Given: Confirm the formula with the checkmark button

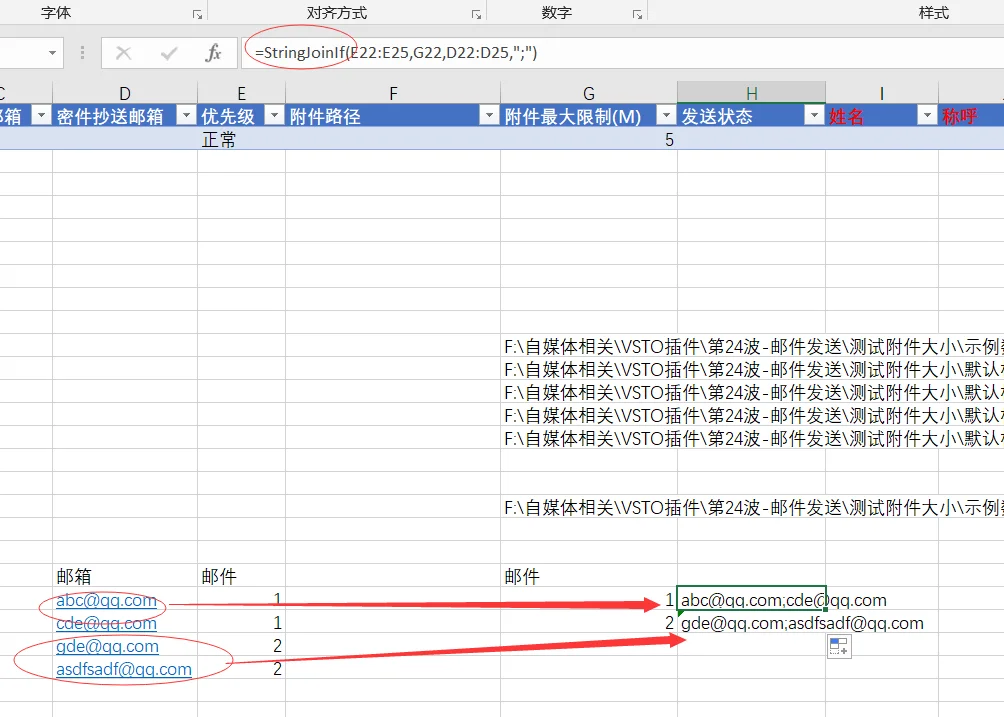Looking at the screenshot, I should pyautogui.click(x=169, y=52).
